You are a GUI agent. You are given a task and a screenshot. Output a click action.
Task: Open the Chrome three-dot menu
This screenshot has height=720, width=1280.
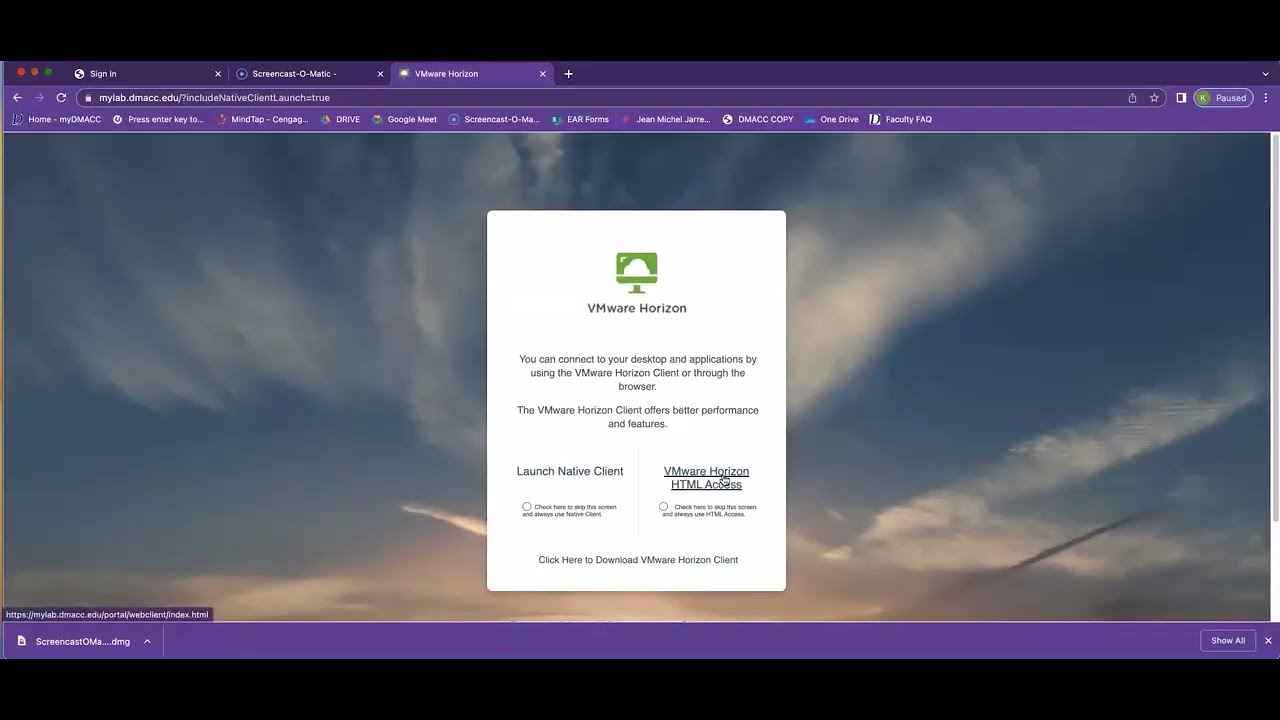pos(1266,98)
